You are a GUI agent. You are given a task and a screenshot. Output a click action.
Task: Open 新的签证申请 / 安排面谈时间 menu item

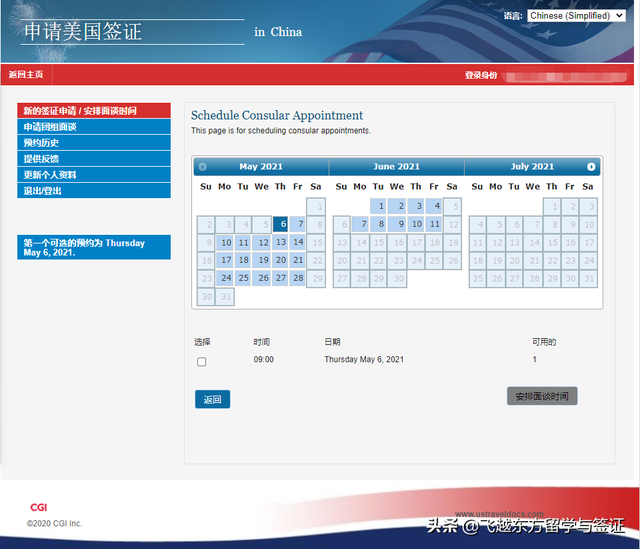(94, 111)
